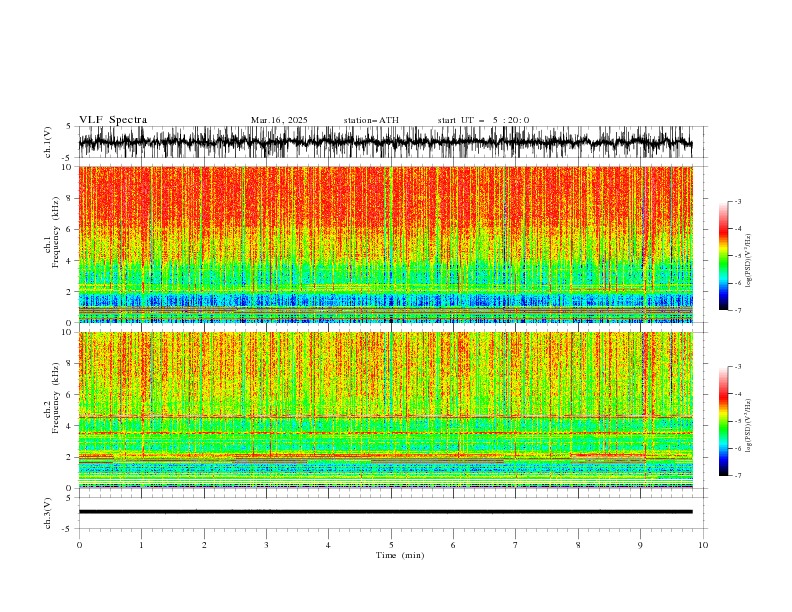
Task: Click the ch.2 spectrogram plot
Action: tap(385, 410)
